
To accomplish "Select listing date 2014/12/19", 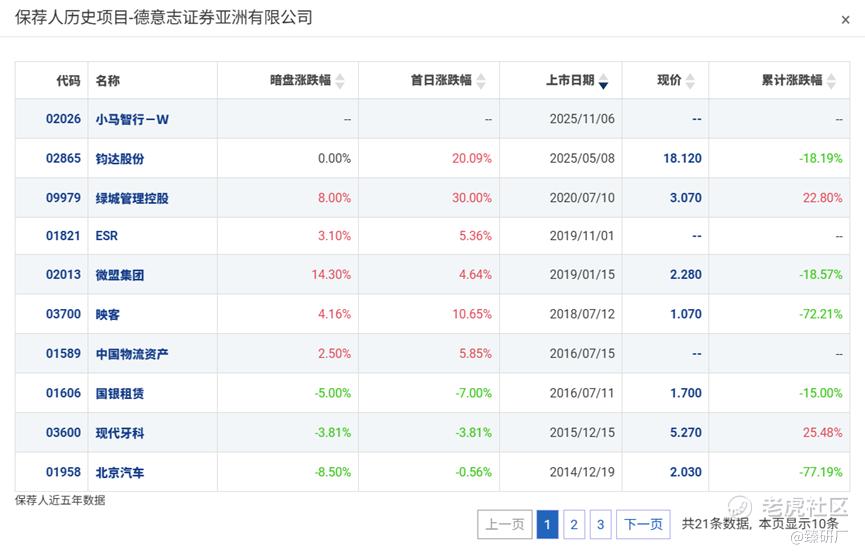I will tap(582, 473).
